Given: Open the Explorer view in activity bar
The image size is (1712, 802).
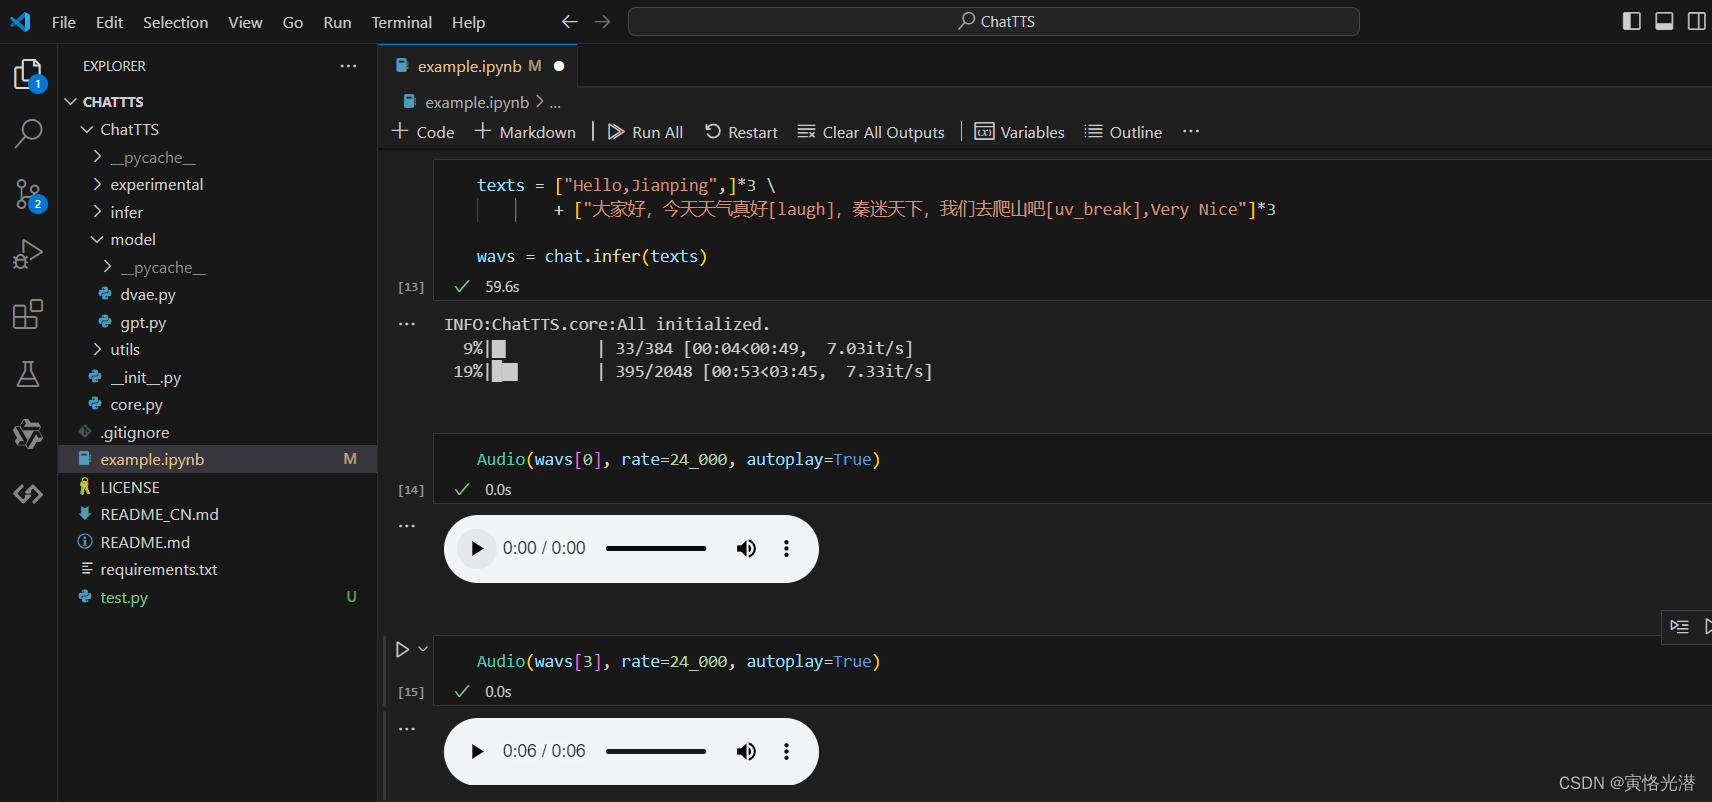Looking at the screenshot, I should pos(29,75).
